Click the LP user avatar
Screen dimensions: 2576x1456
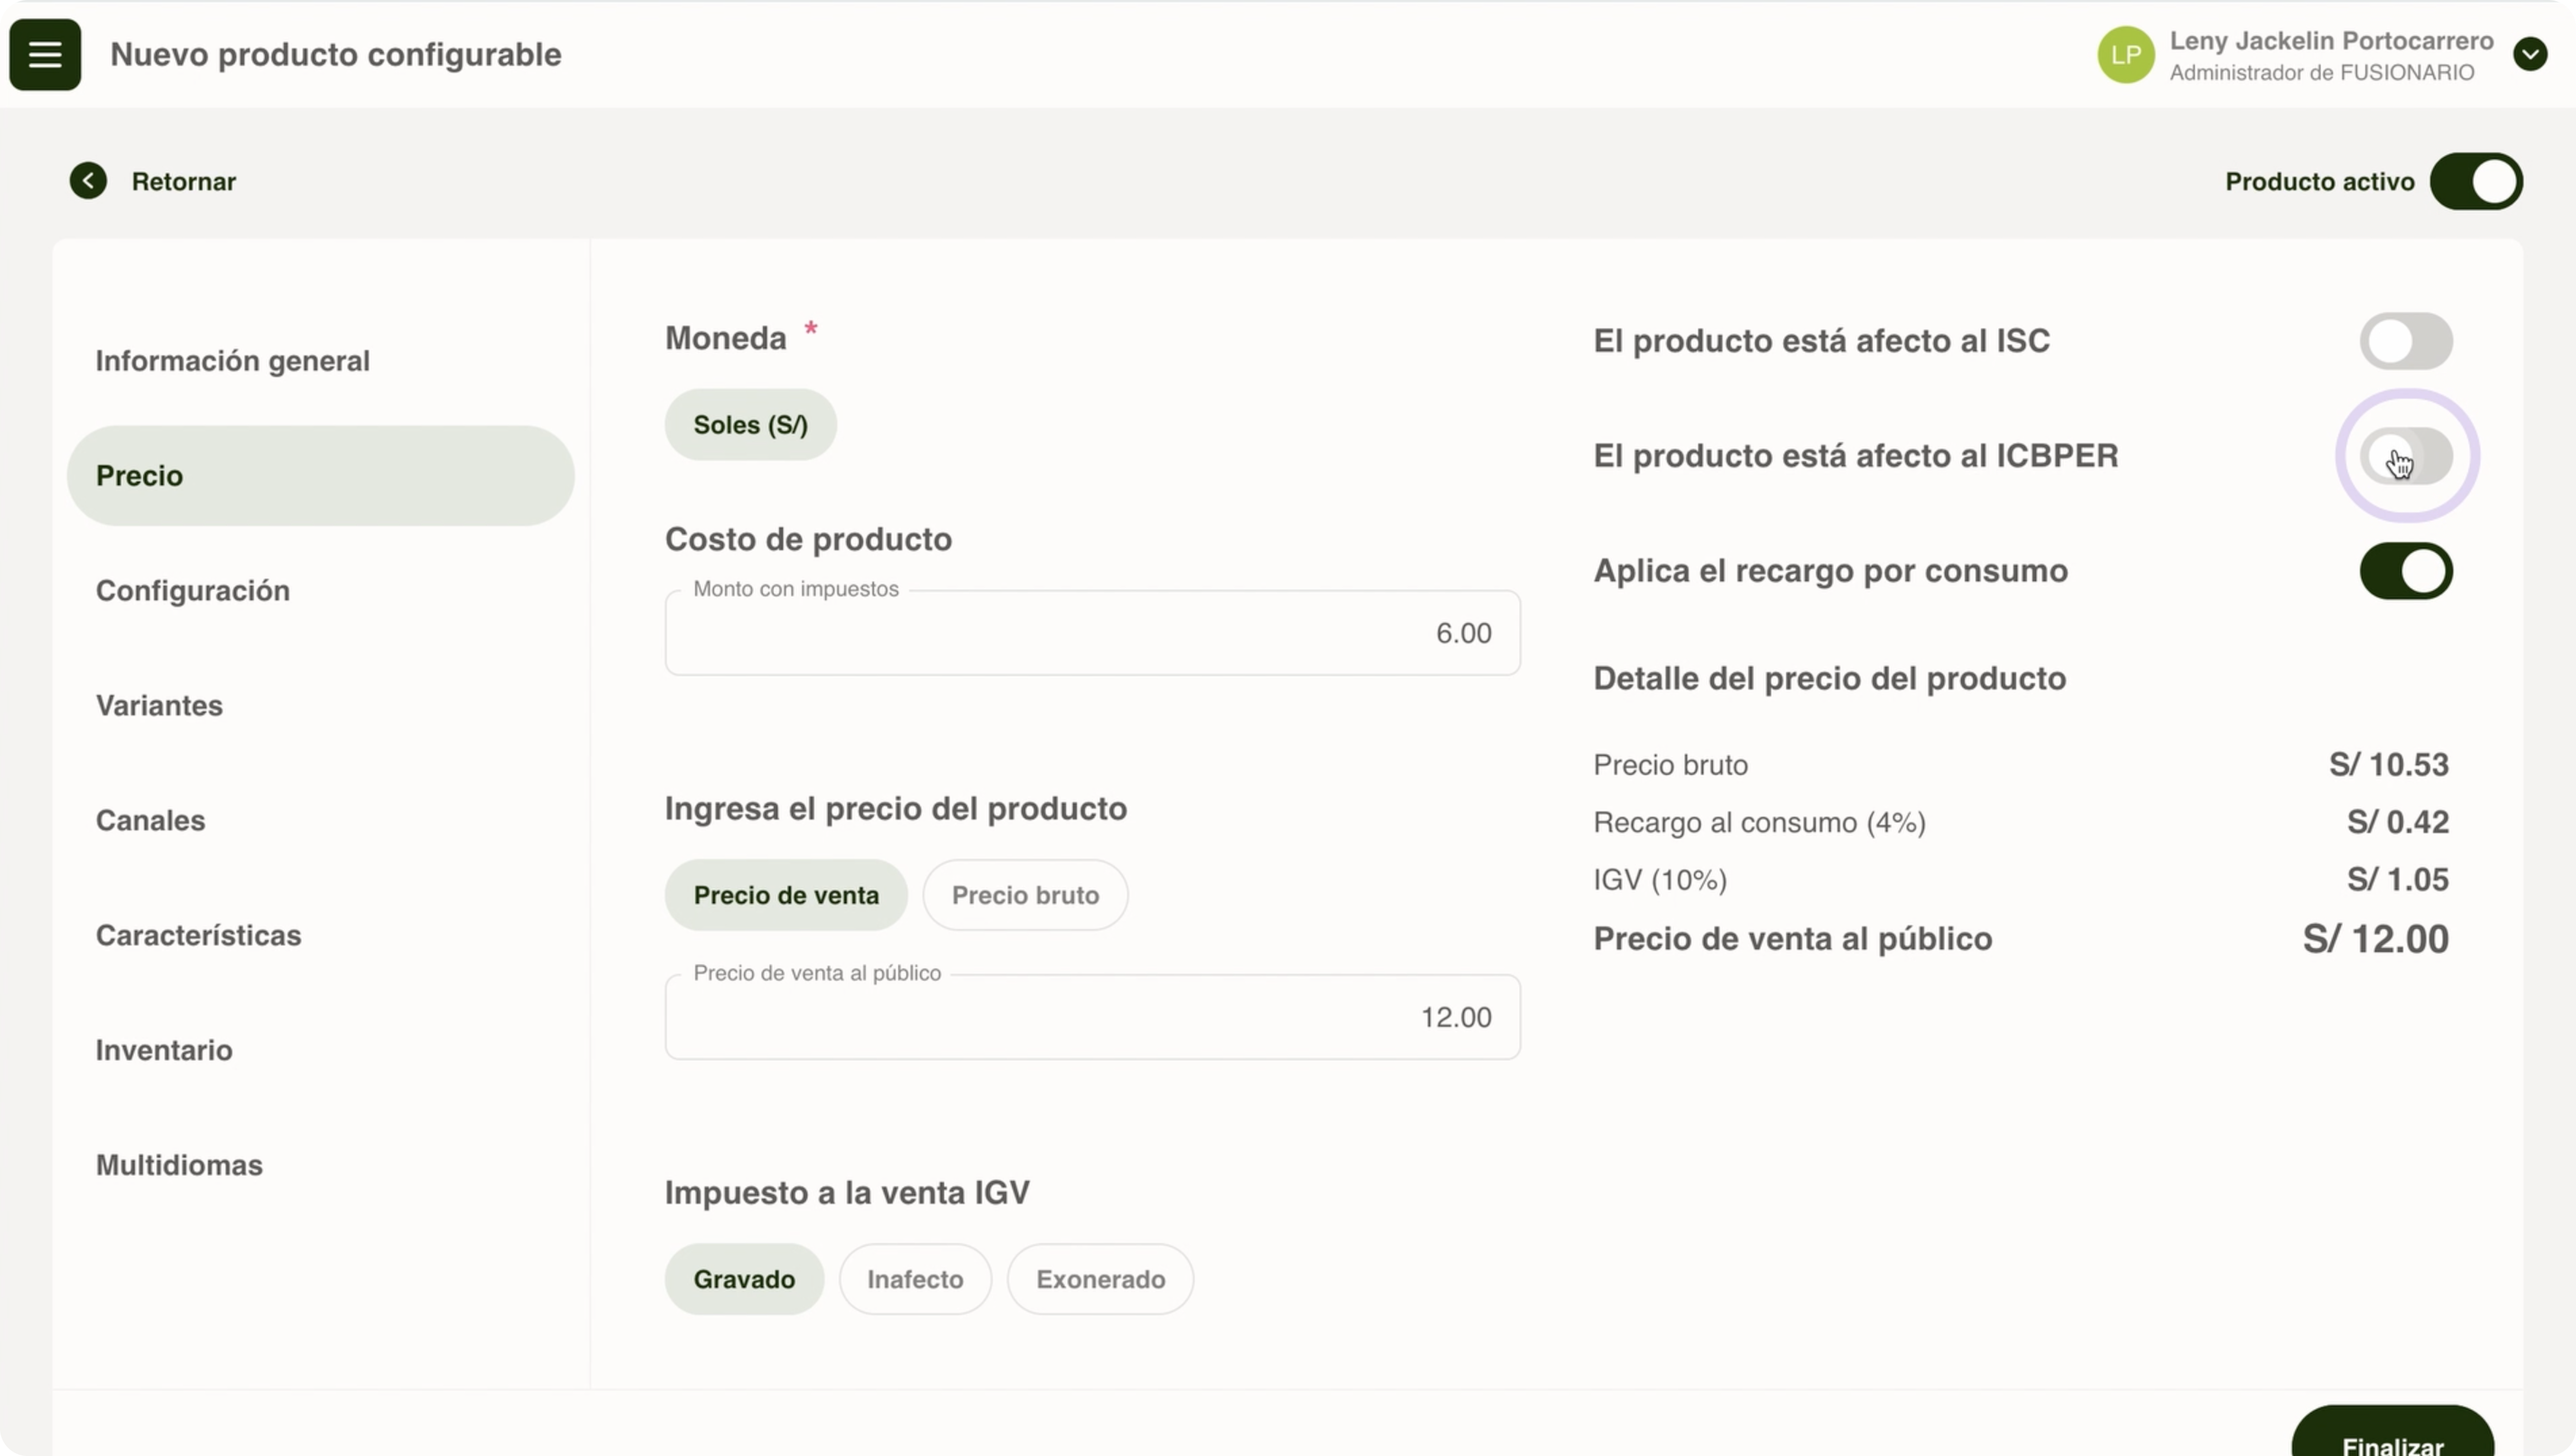[x=2125, y=55]
